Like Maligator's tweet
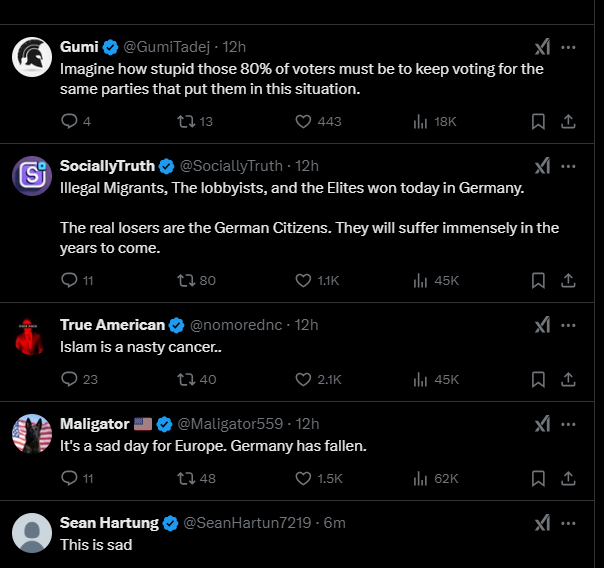The width and height of the screenshot is (604, 568). click(304, 478)
